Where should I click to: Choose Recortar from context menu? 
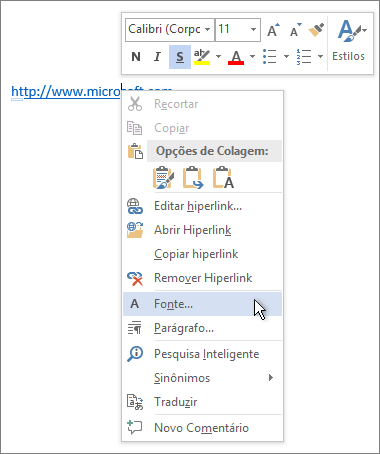(202, 104)
